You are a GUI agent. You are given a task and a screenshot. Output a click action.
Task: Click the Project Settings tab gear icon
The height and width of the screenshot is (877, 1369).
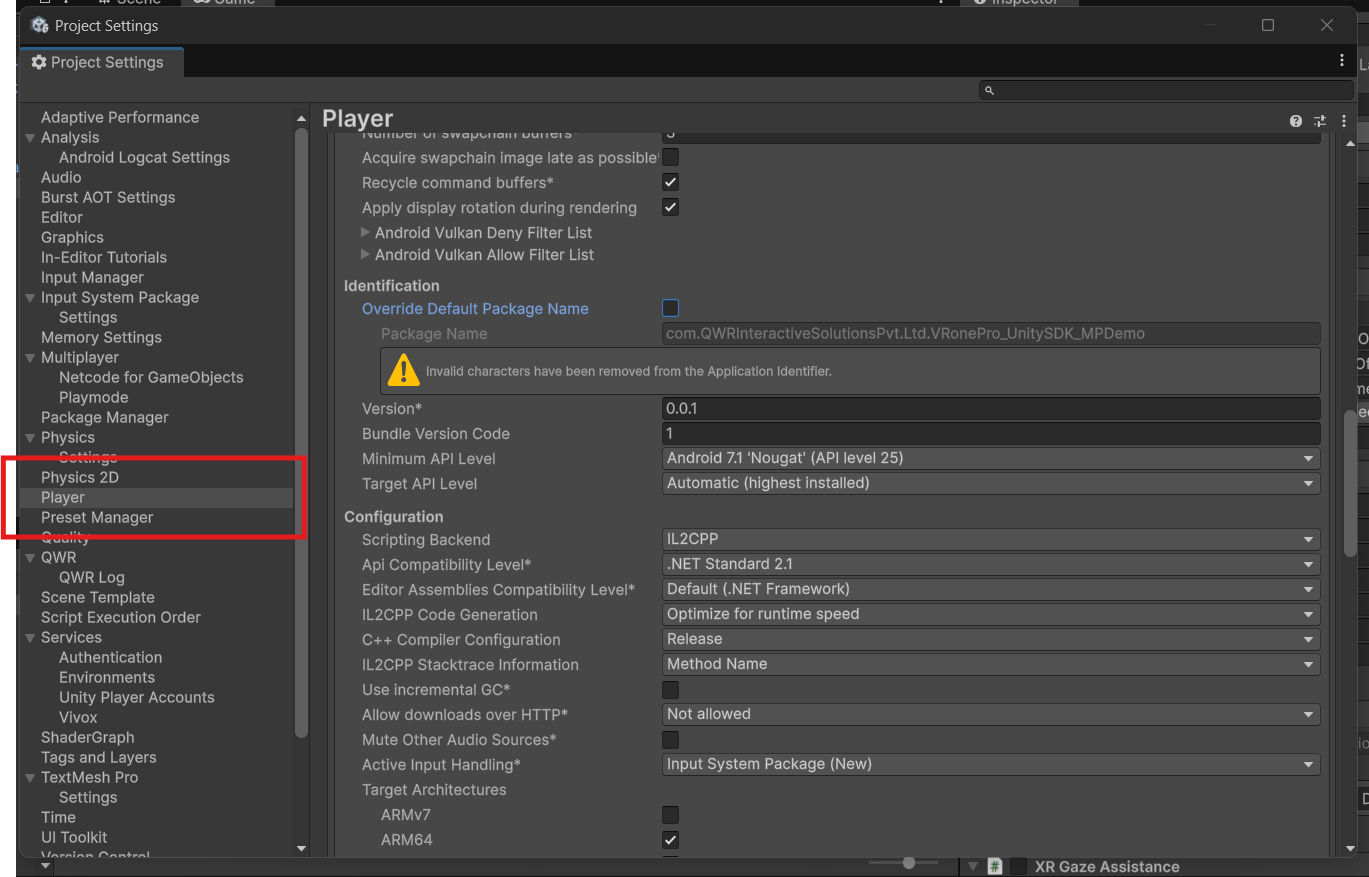point(39,62)
